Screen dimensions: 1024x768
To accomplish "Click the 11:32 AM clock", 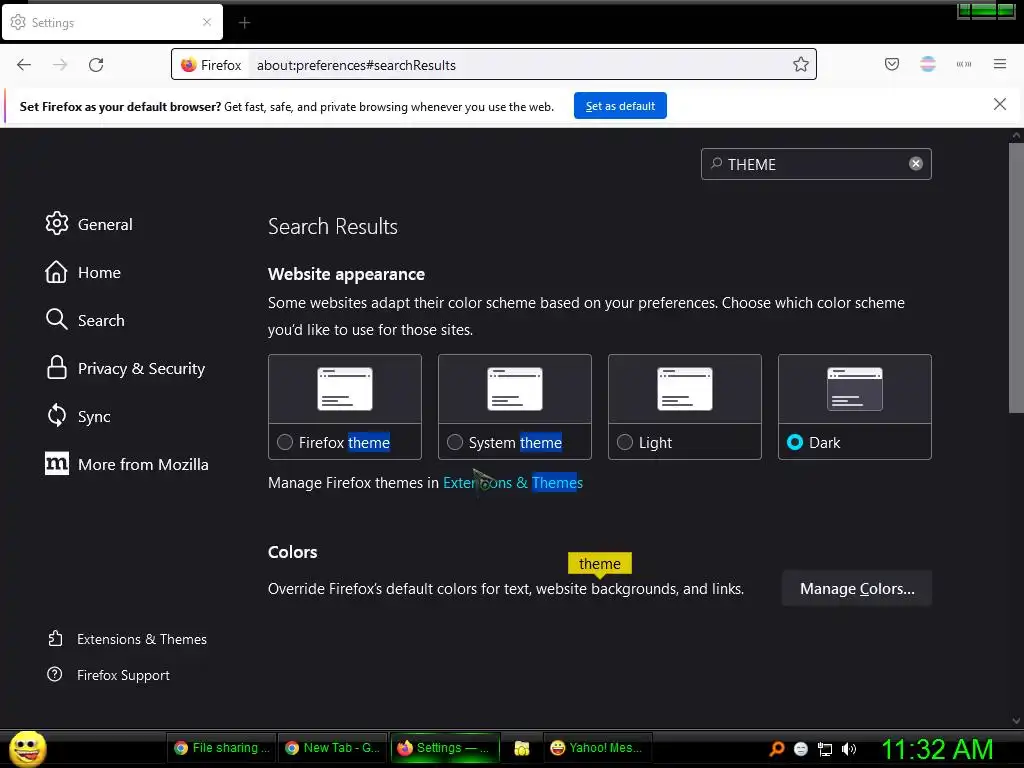I will click(x=937, y=749).
